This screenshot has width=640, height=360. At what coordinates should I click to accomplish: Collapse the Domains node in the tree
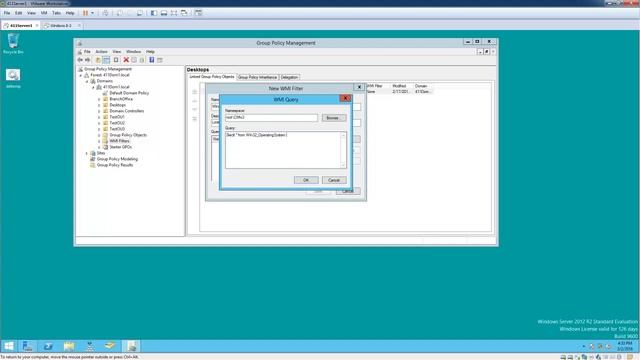click(x=87, y=81)
